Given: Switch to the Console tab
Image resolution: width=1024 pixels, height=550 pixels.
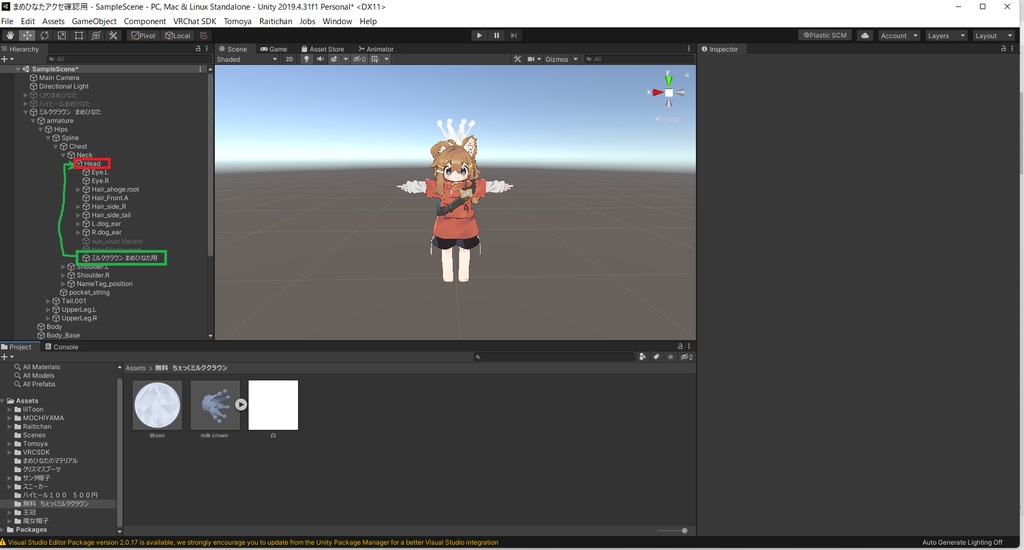Looking at the screenshot, I should pos(61,347).
